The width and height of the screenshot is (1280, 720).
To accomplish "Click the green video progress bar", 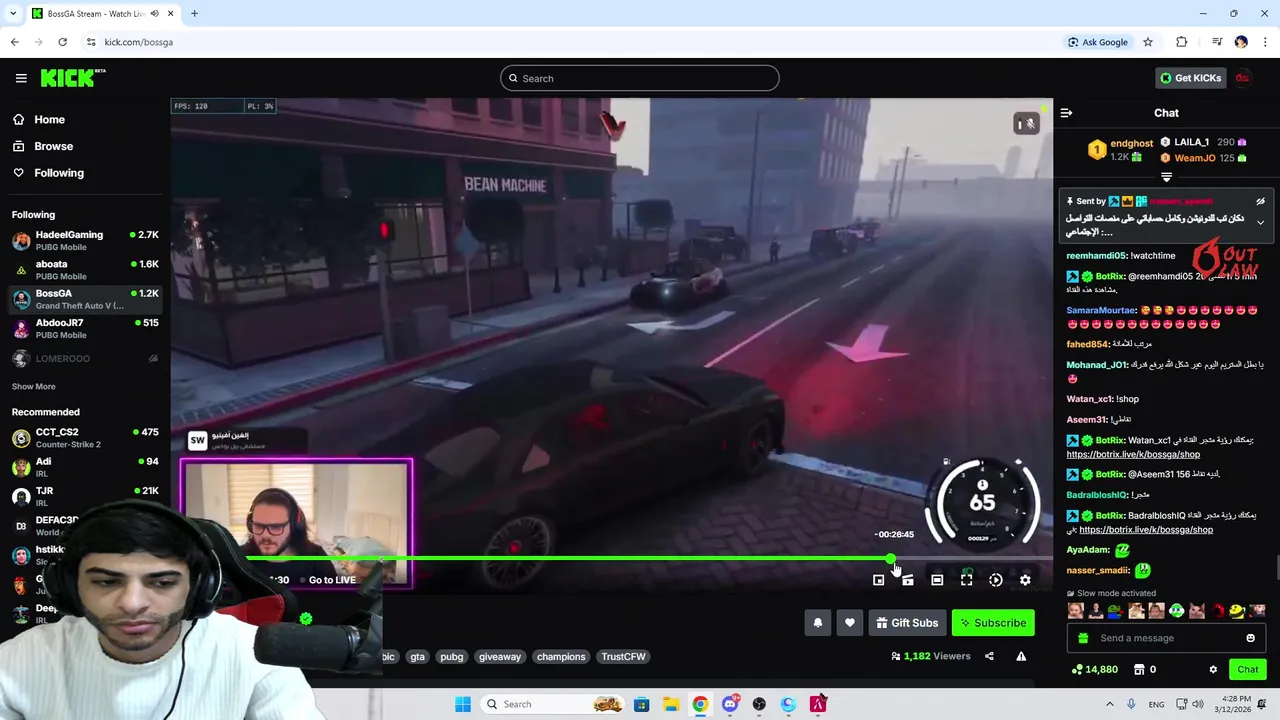I will click(567, 558).
